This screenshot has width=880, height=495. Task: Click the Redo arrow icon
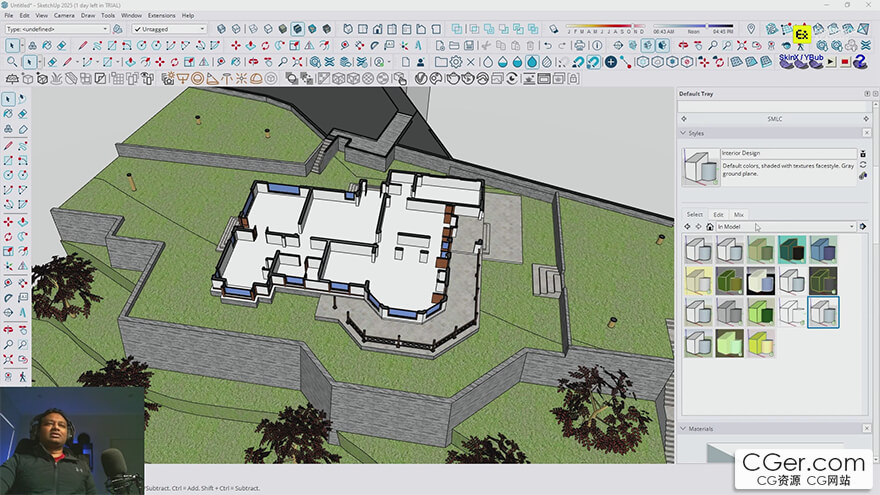[562, 45]
